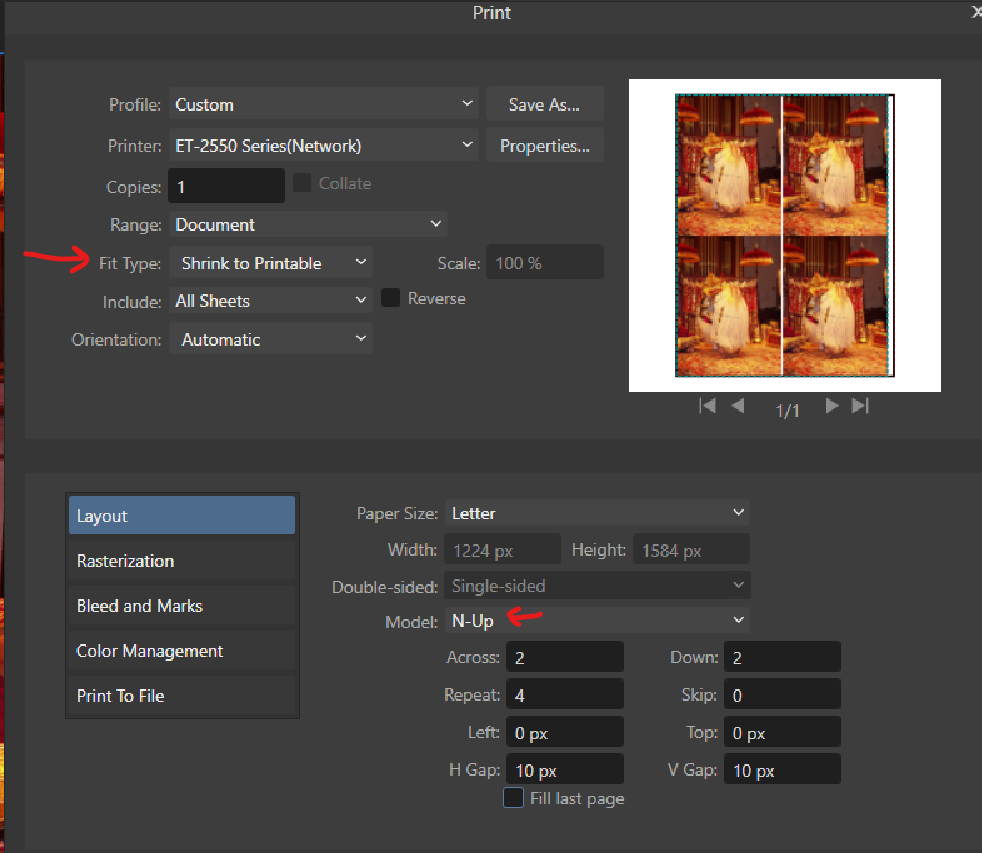982x853 pixels.
Task: Go to previous page in preview
Action: pos(738,406)
